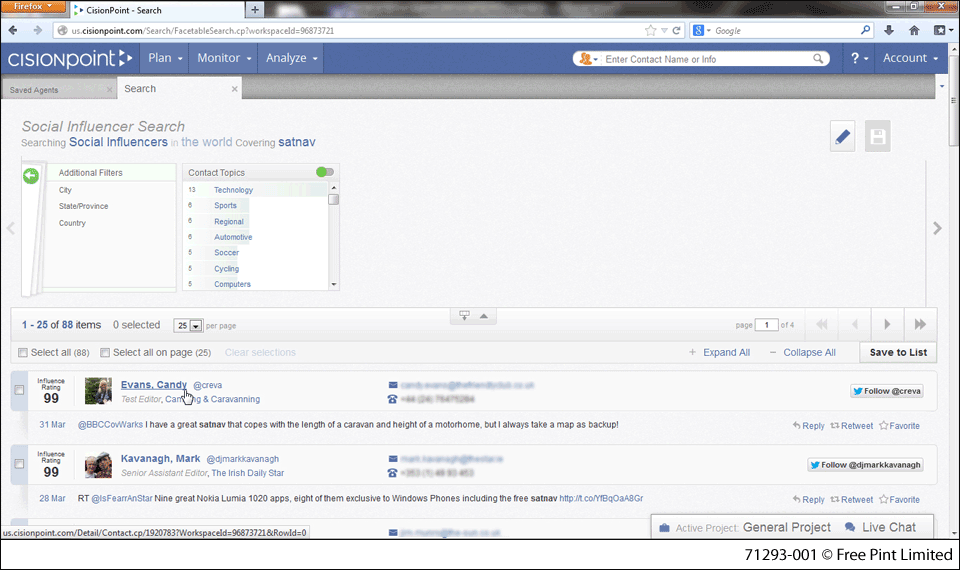Viewport: 960px width, 570px height.
Task: Expand the Account dropdown menu
Action: click(910, 58)
